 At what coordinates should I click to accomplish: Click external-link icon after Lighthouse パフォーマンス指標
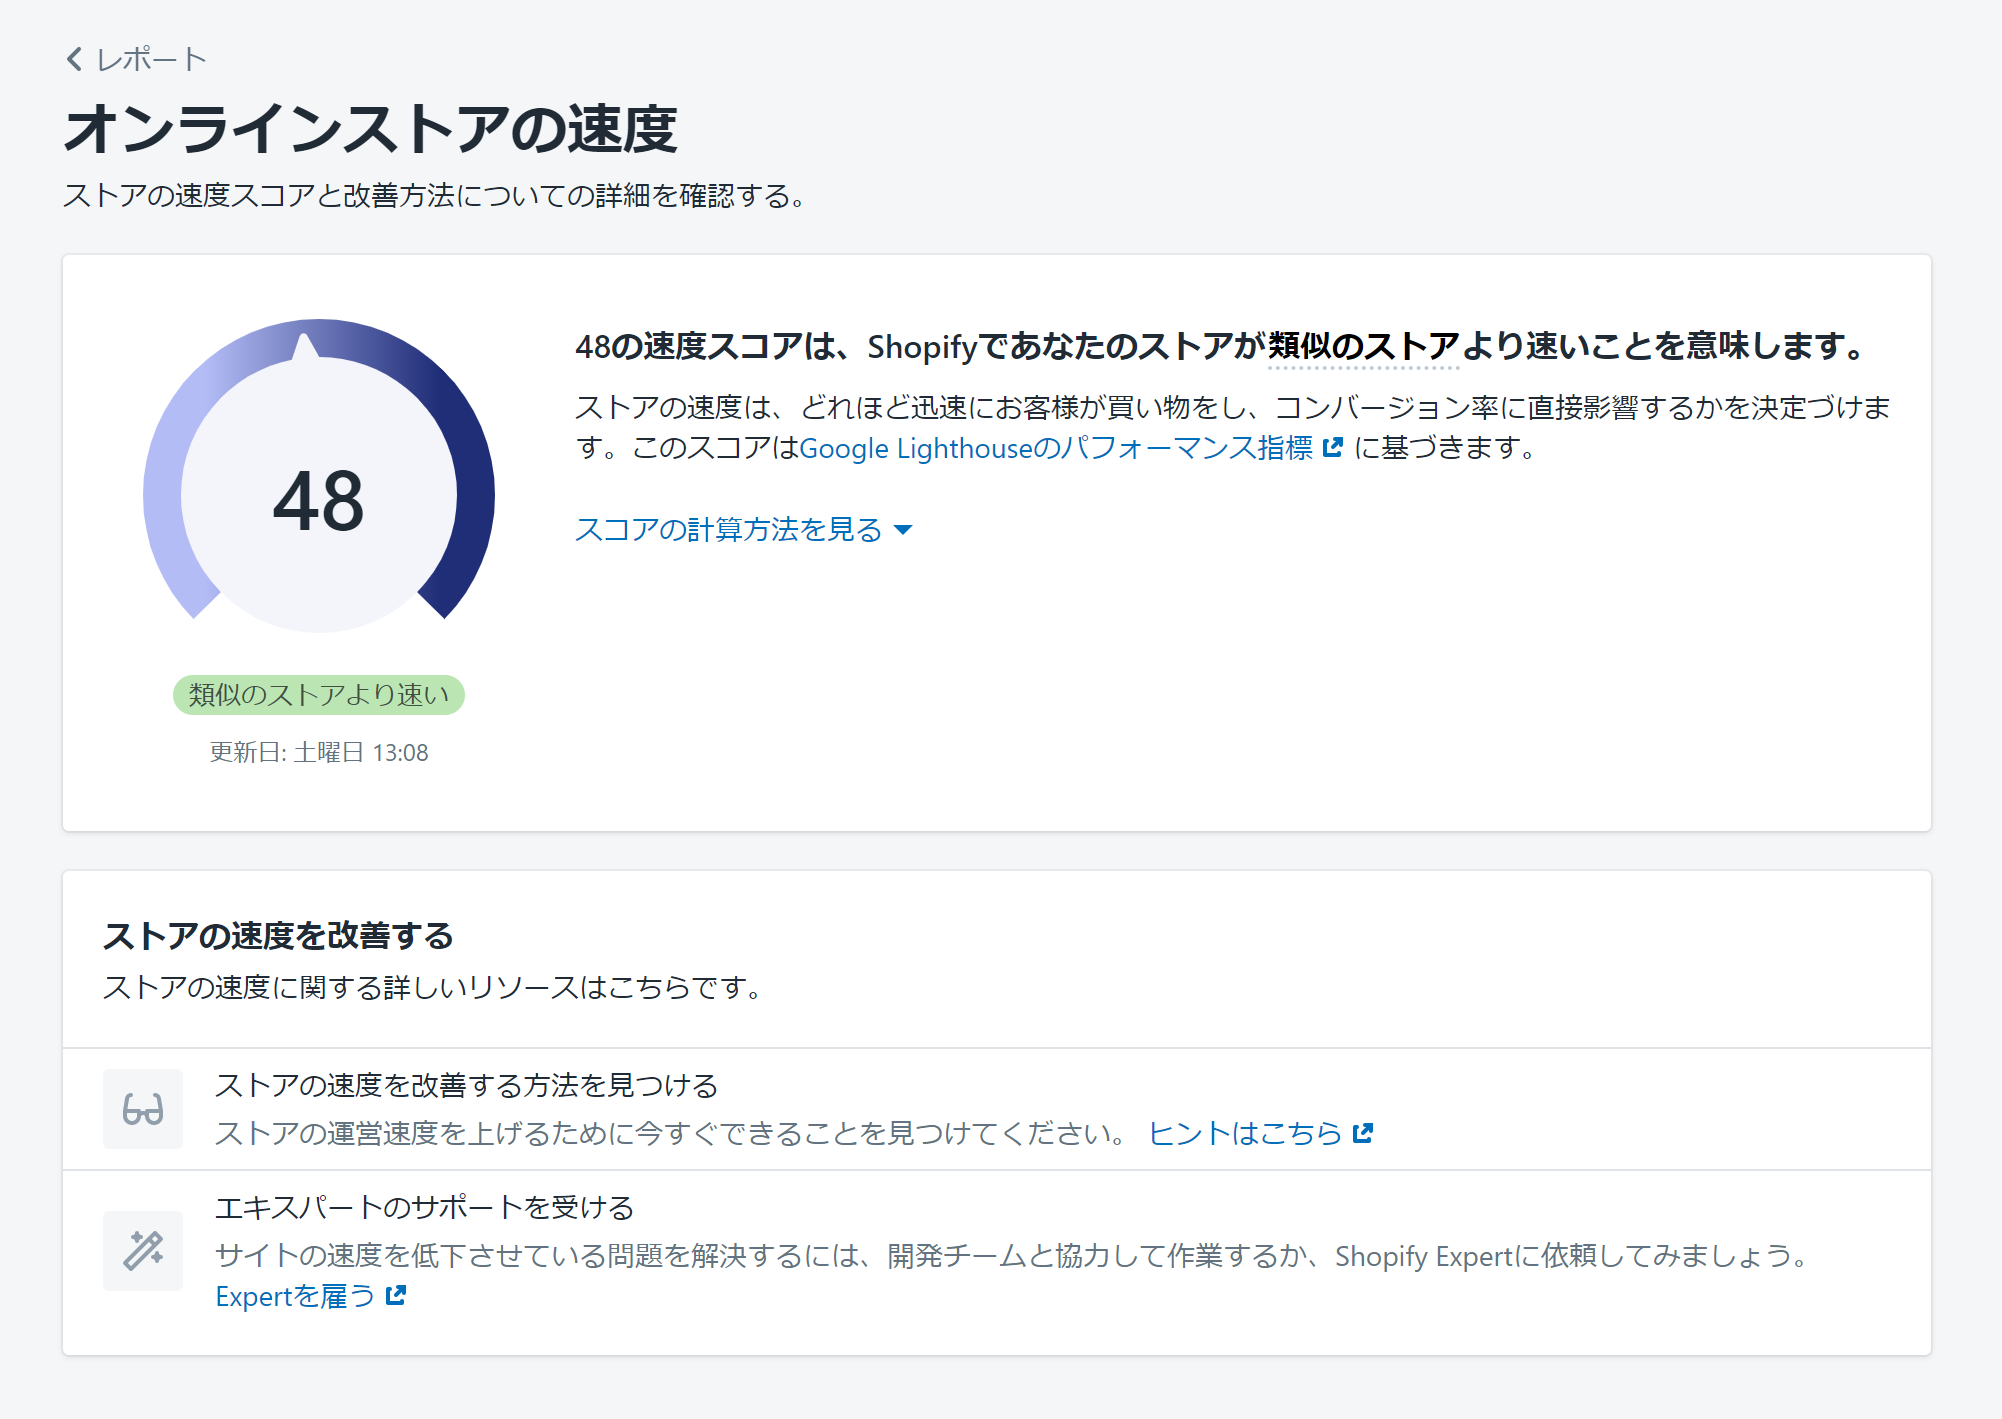[1332, 447]
